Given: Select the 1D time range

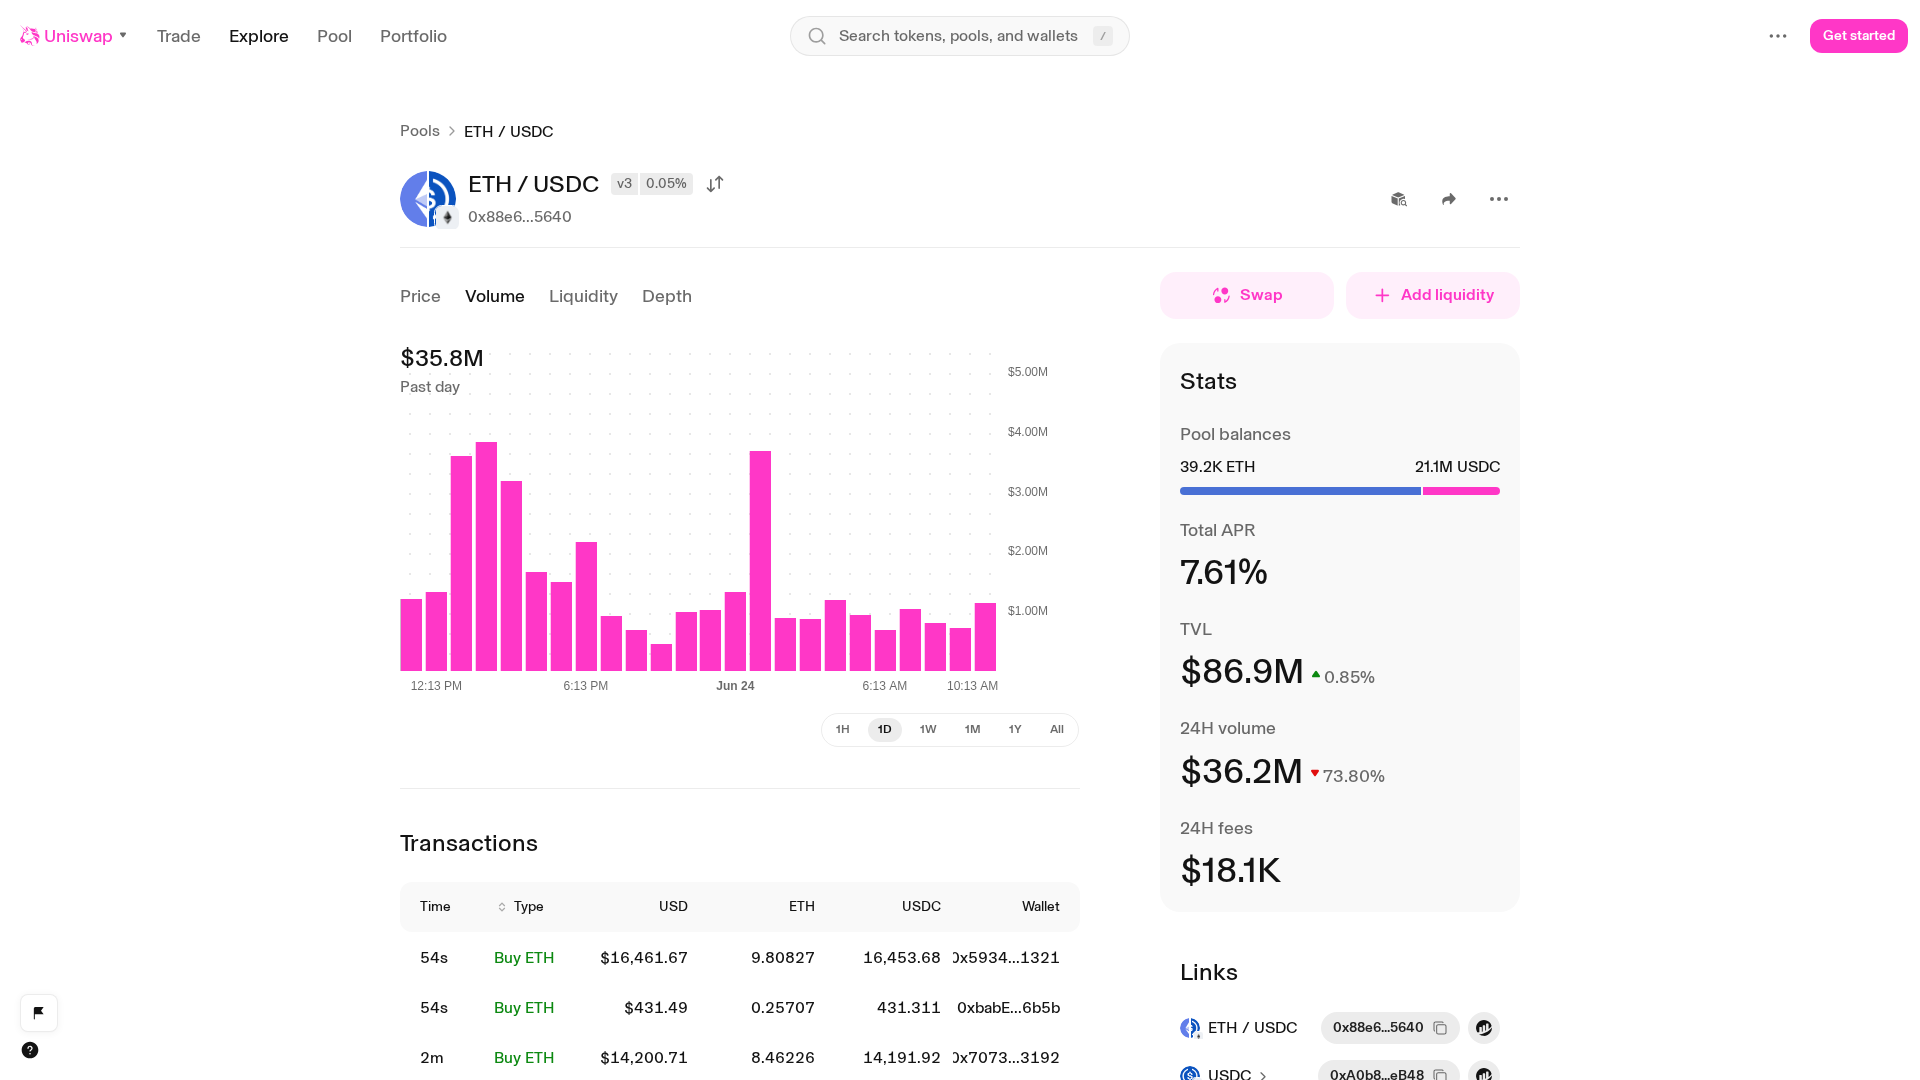Looking at the screenshot, I should point(885,730).
